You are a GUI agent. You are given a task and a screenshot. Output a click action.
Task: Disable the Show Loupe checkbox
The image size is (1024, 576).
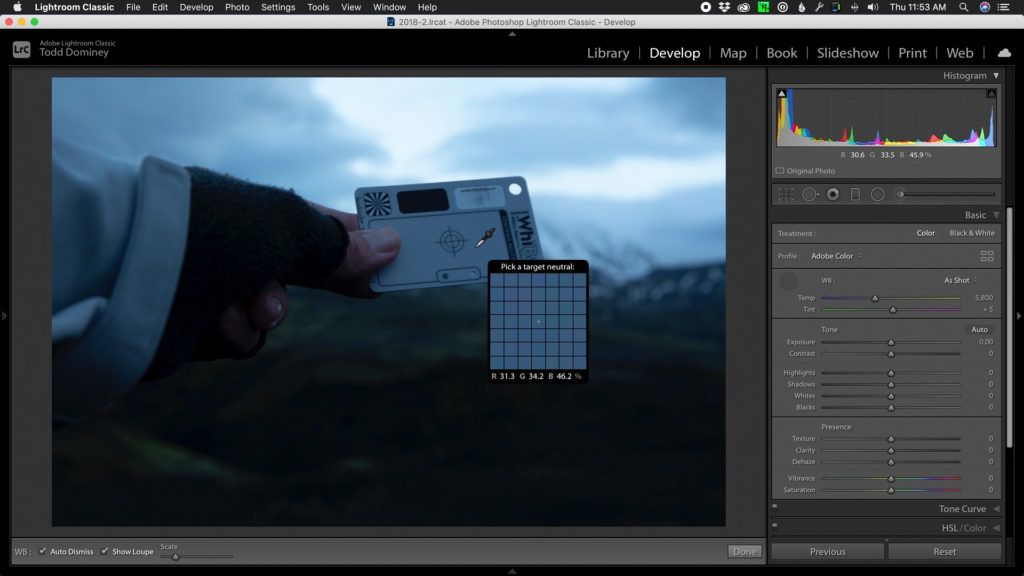(103, 551)
